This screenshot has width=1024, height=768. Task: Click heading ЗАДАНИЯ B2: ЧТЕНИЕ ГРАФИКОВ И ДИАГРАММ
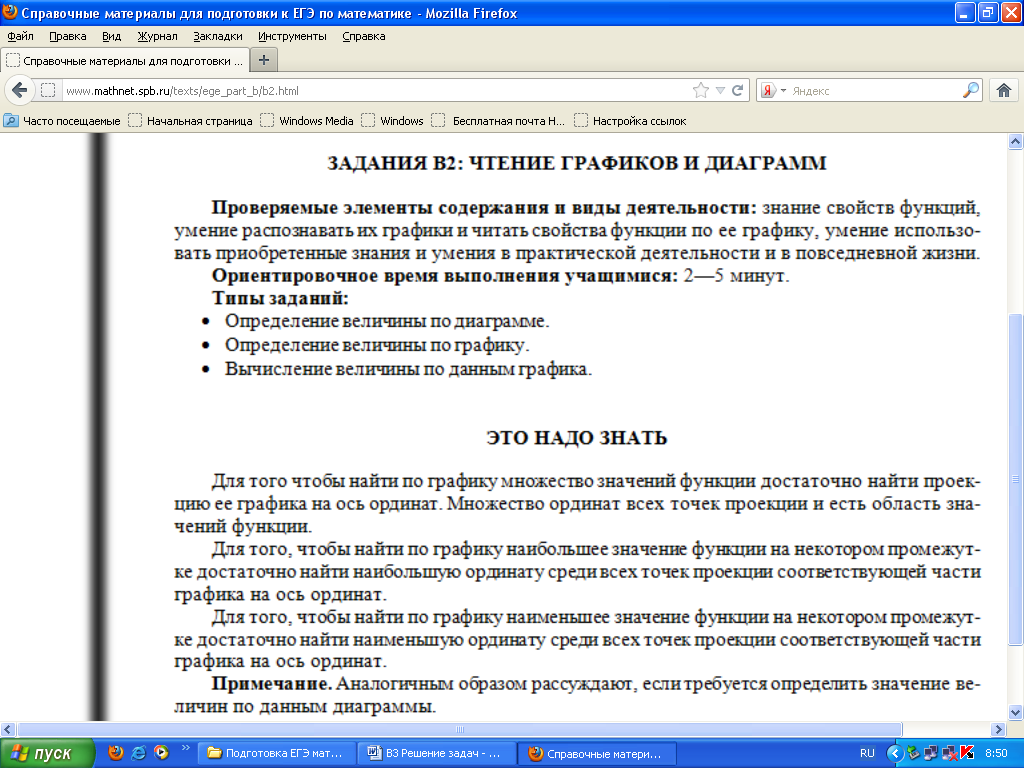(577, 163)
